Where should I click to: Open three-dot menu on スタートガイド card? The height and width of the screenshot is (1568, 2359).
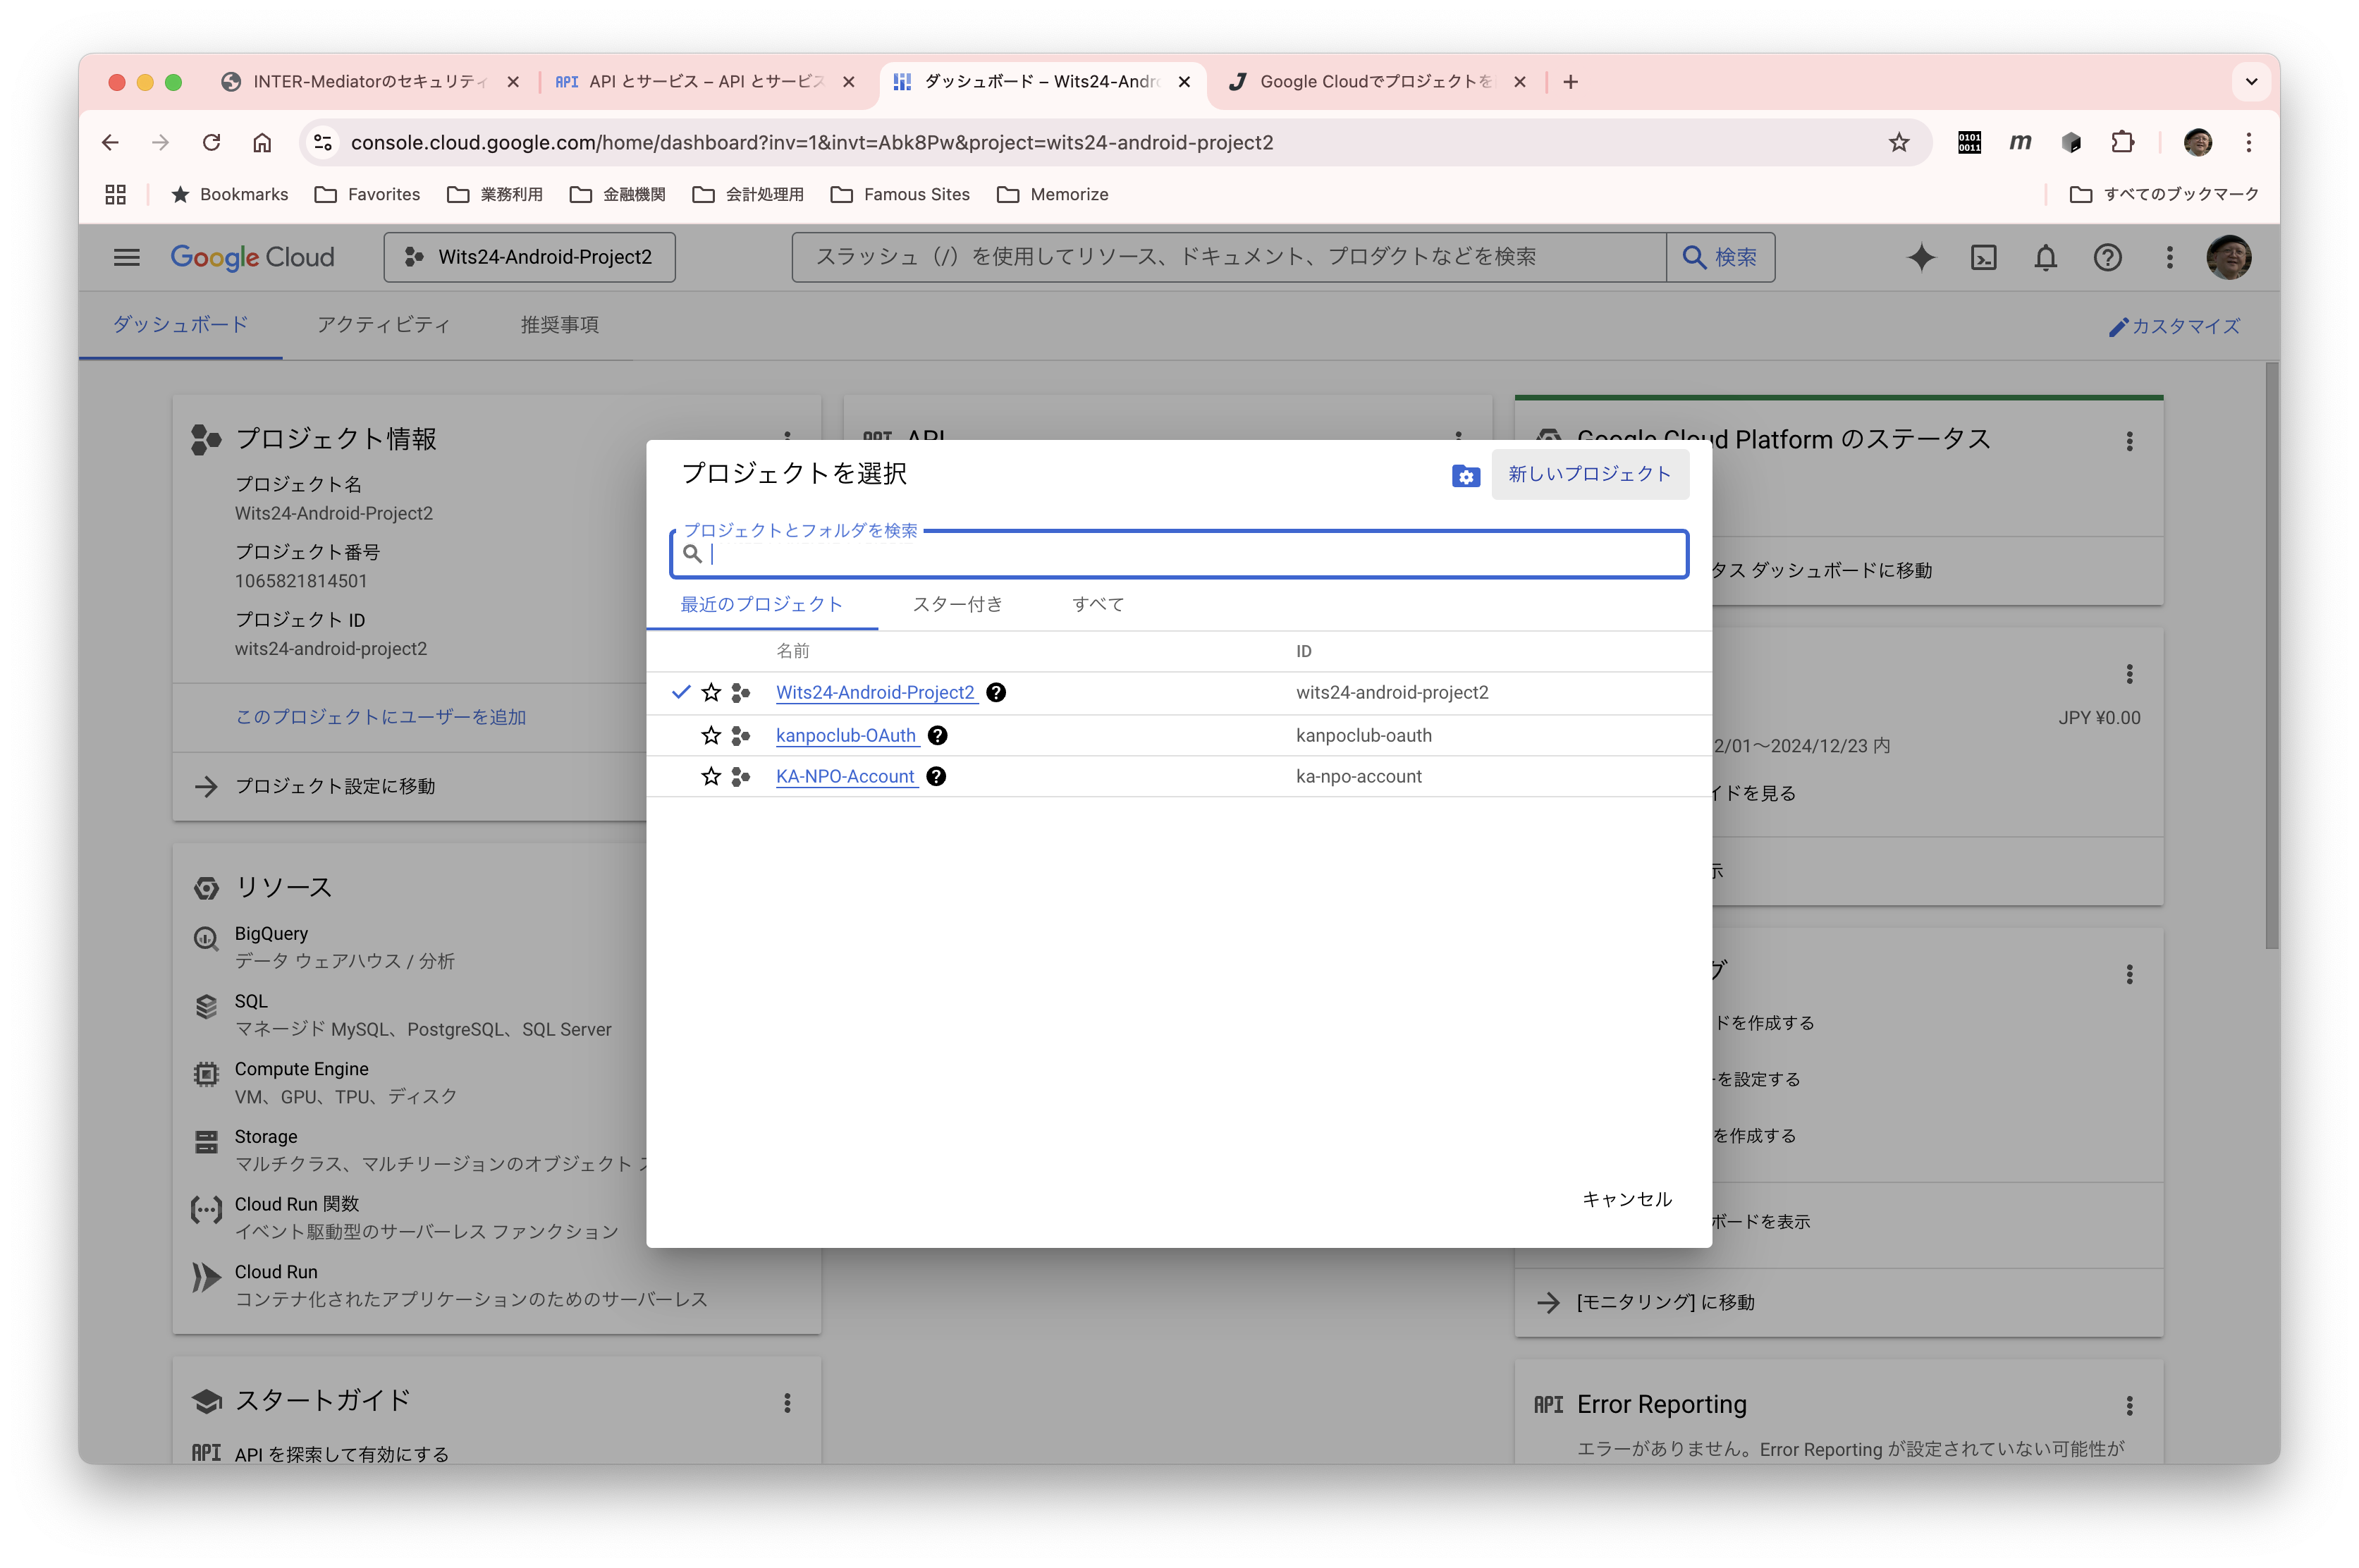coord(787,1402)
